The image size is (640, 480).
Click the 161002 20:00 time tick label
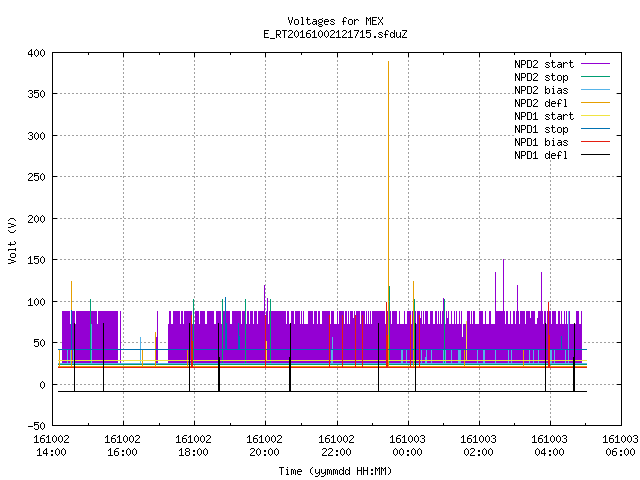(x=264, y=446)
